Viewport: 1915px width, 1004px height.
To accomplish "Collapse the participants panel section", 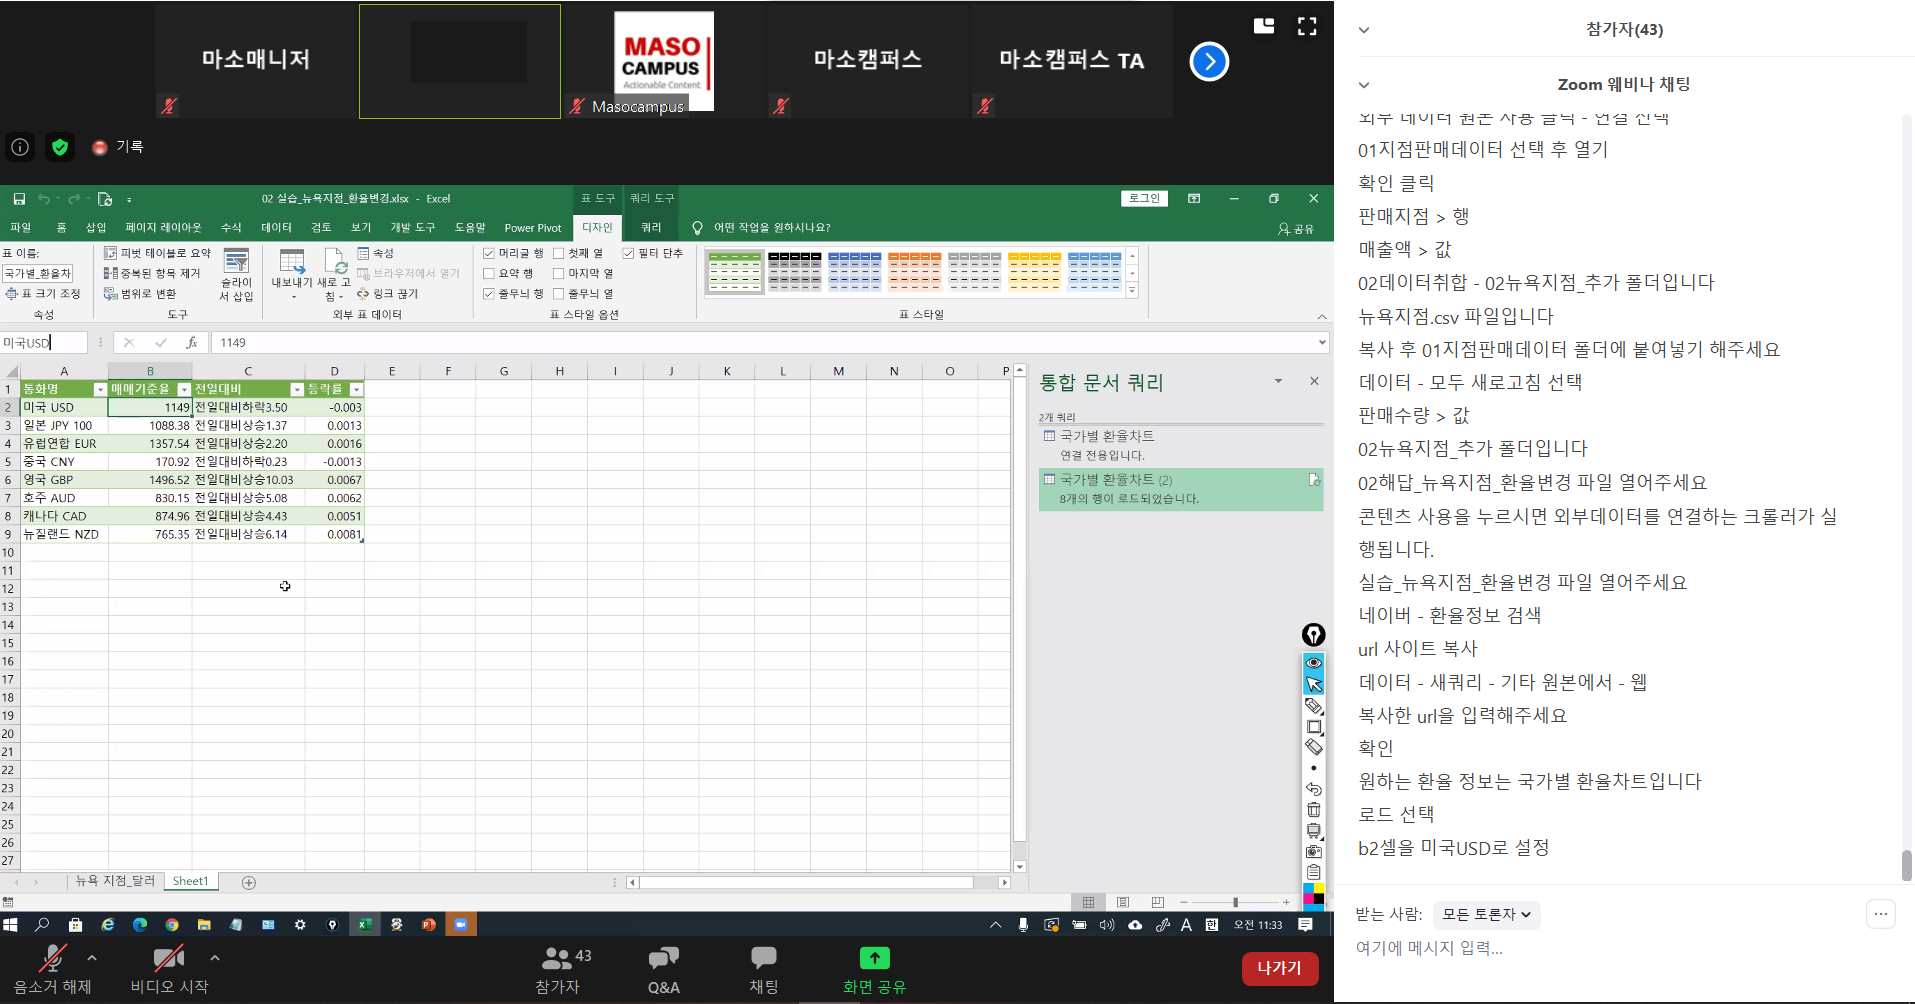I will 1364,30.
